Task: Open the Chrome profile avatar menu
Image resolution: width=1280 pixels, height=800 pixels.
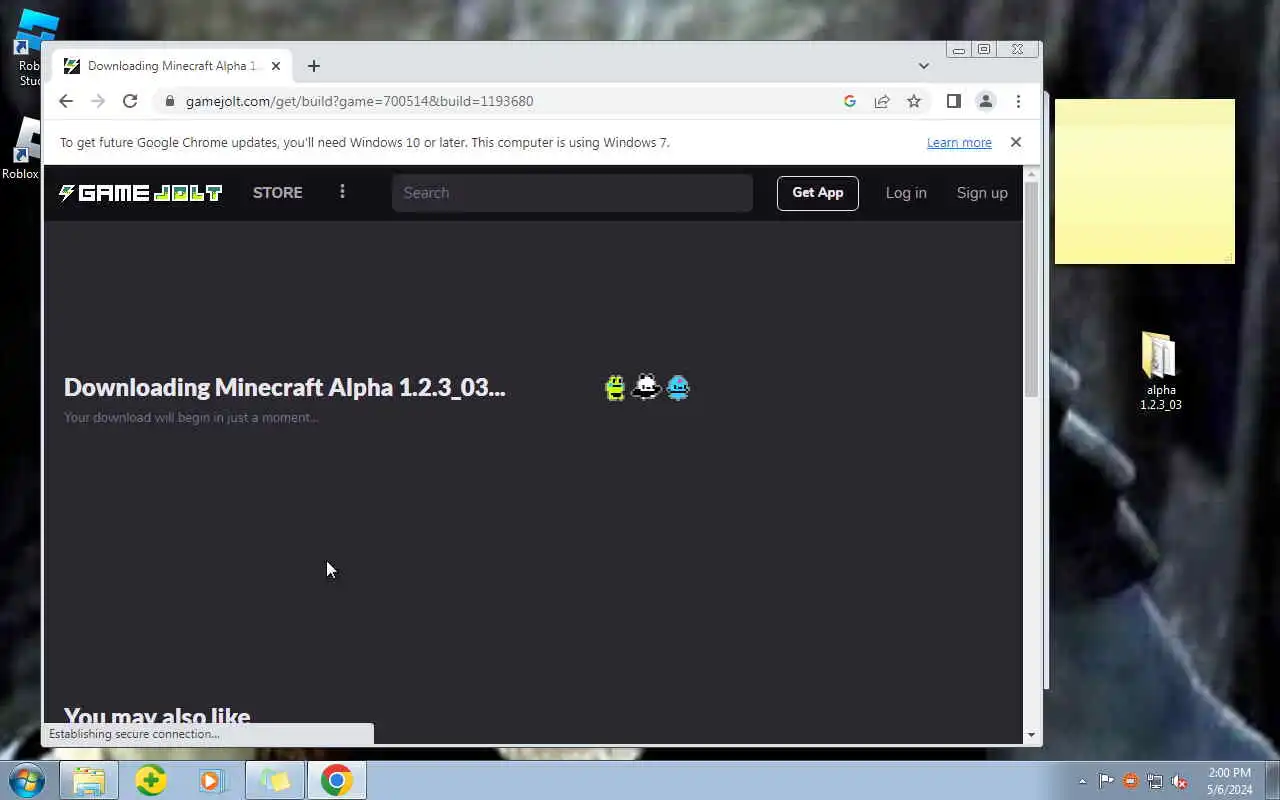Action: click(x=986, y=101)
